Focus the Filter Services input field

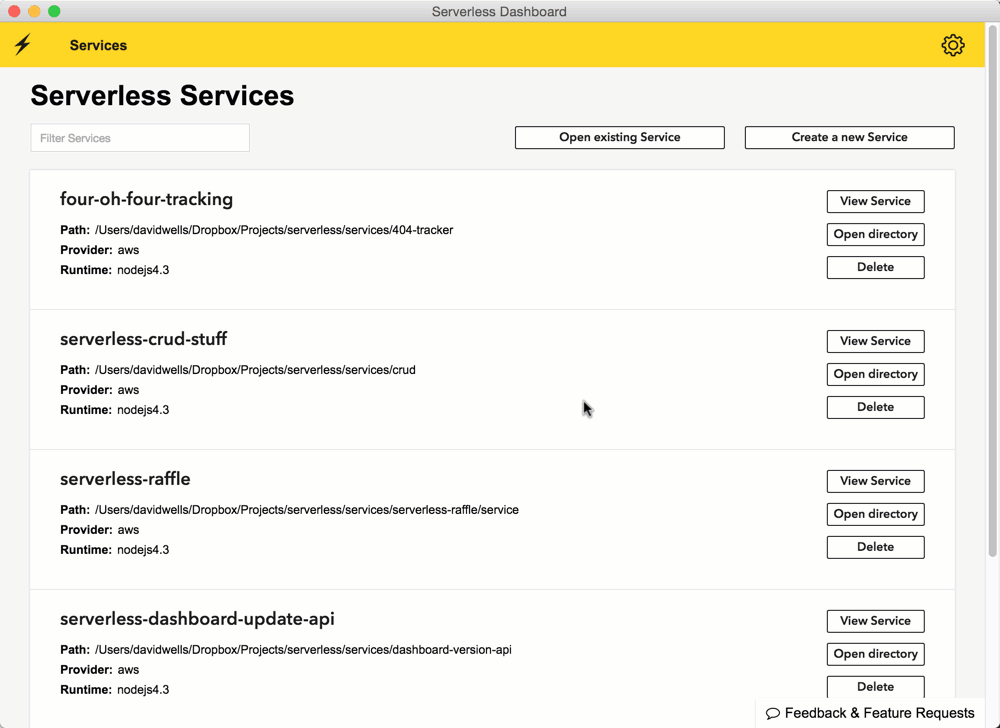coord(140,138)
